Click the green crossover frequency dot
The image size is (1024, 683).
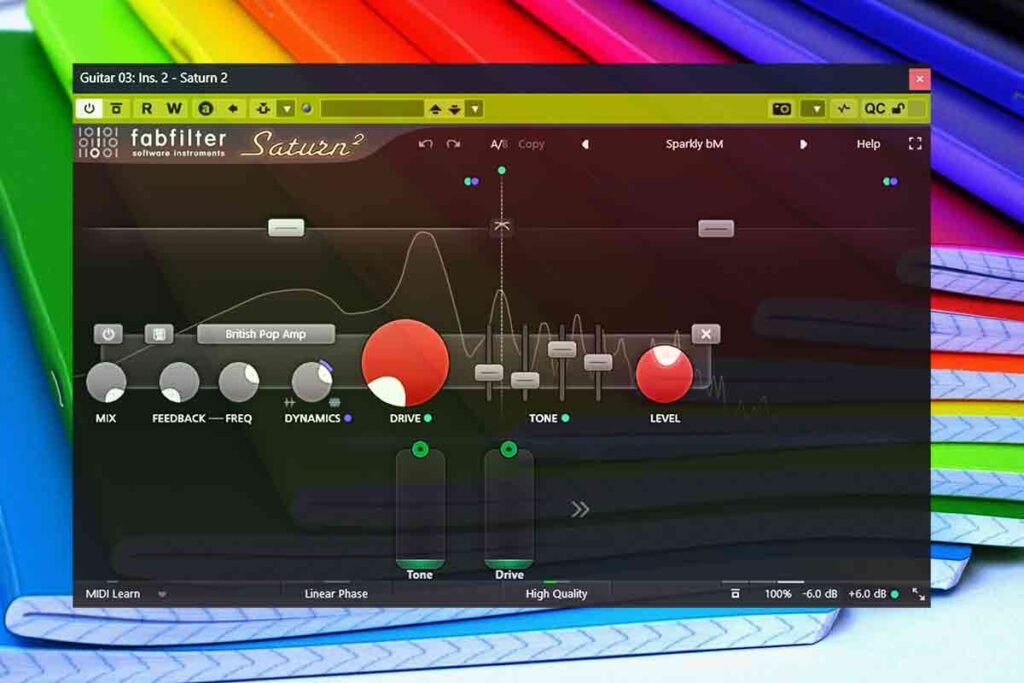(x=502, y=170)
